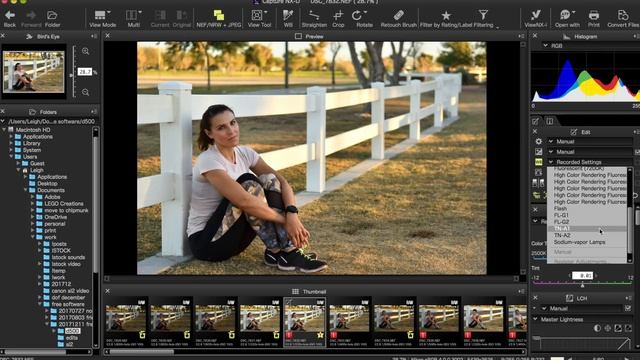Click the LCH contrast half-circle icon
640x360 pixels.
point(597,328)
